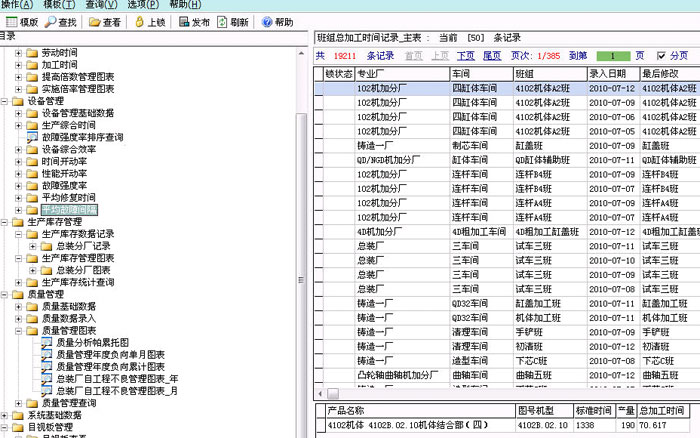The image size is (700, 438).
Task: Collapse the 设备管理 tree node
Action: (x=5, y=100)
